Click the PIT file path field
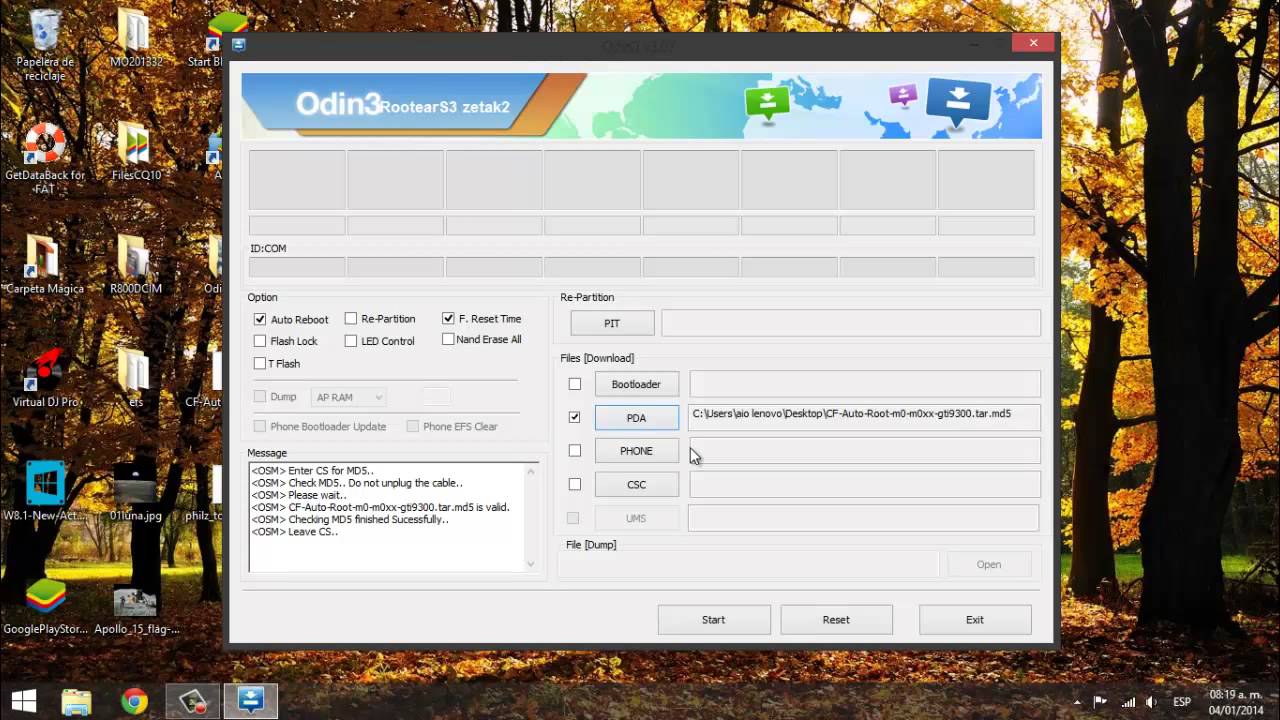This screenshot has width=1280, height=720. click(x=851, y=323)
